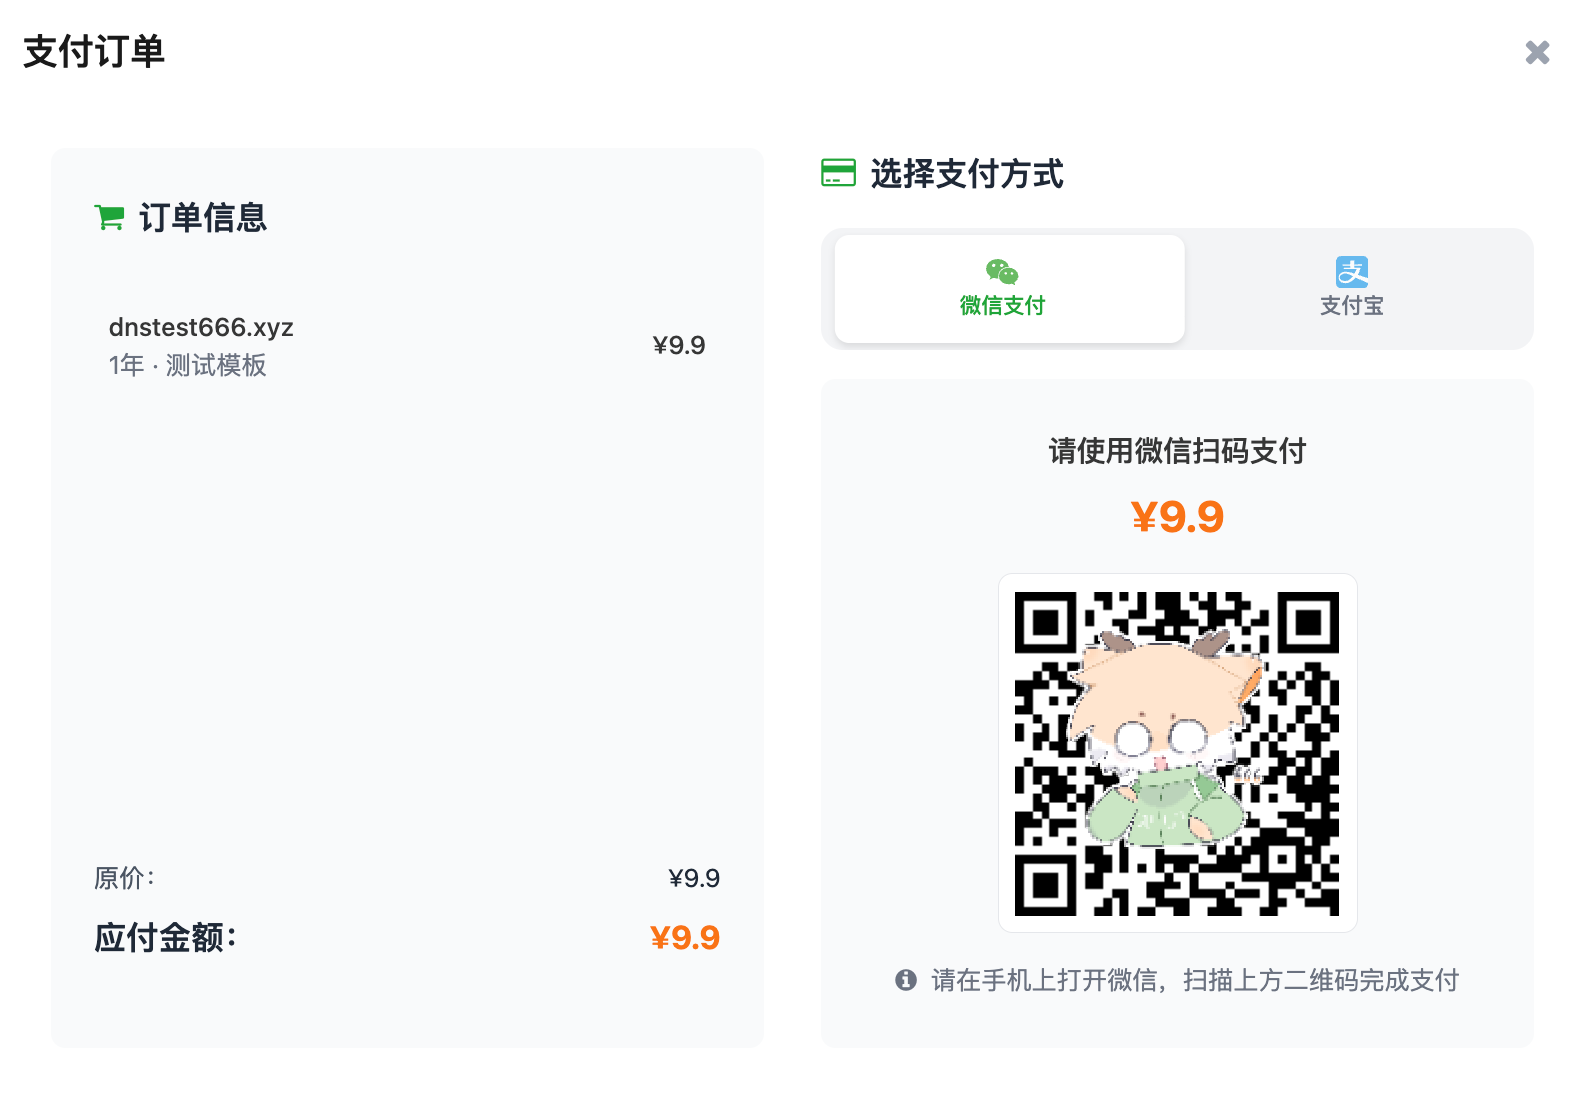Click the scan instructions text at the bottom
Screen dimensions: 1592x1098
point(1194,981)
